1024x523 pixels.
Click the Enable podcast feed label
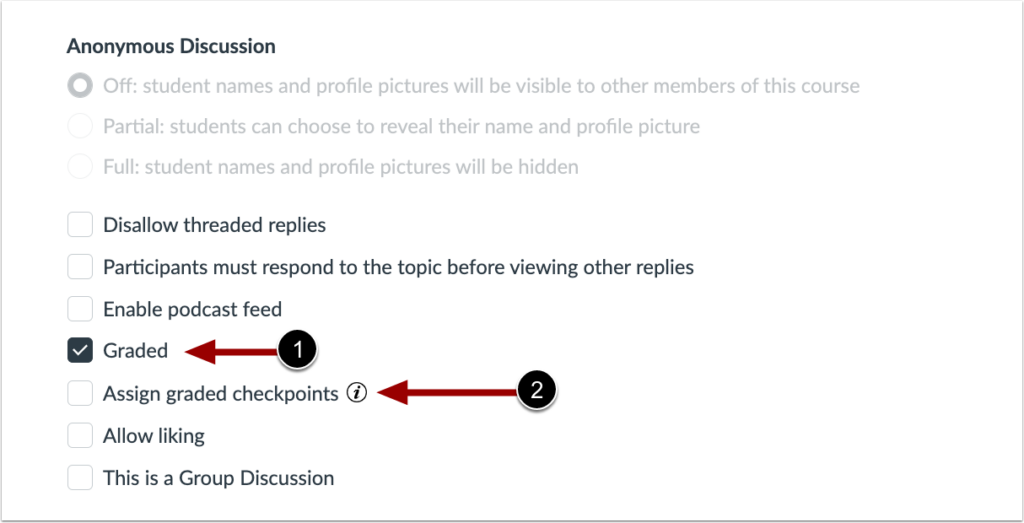pyautogui.click(x=192, y=309)
